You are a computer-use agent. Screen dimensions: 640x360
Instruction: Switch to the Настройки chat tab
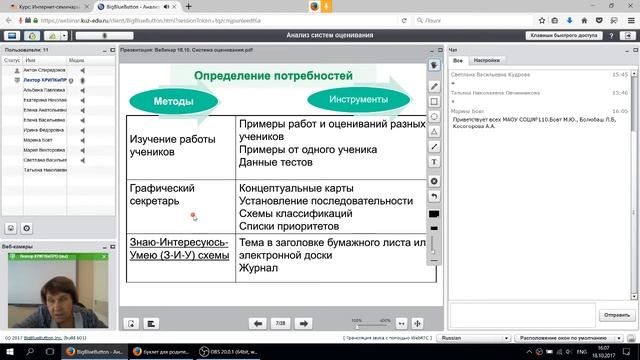pyautogui.click(x=486, y=60)
